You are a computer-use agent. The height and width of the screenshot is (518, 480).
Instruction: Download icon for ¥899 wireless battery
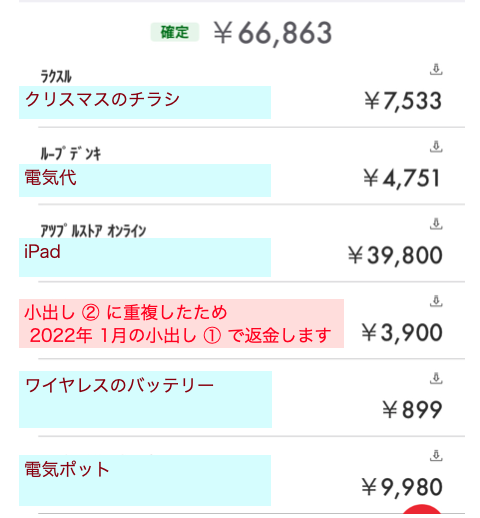pos(436,378)
